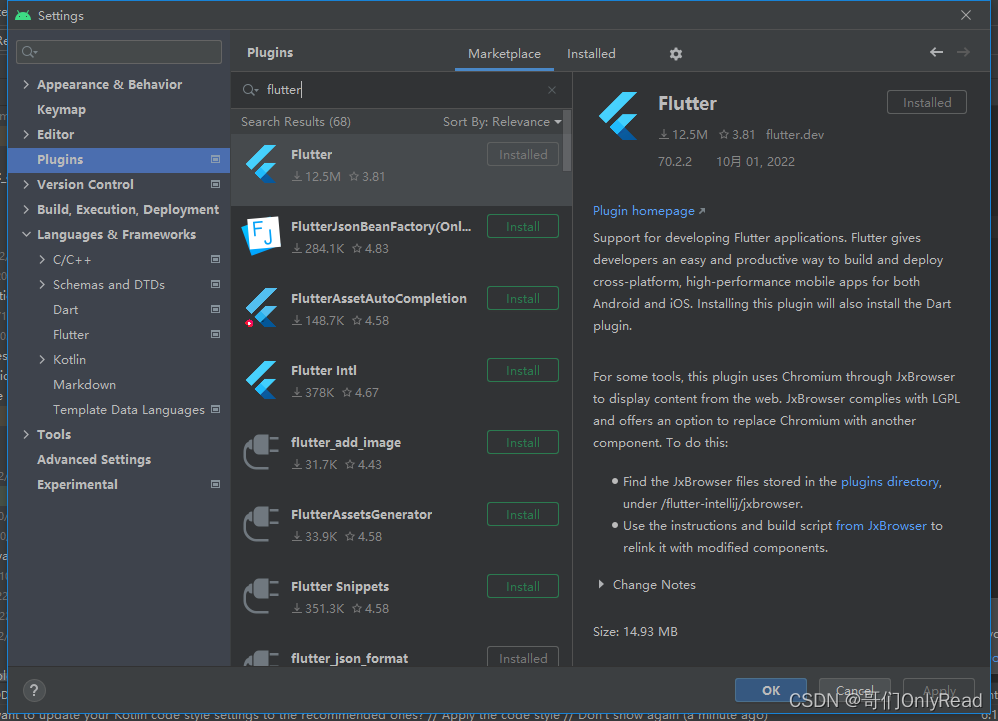Install FlutterAssetAutoCompletion plugin
Image resolution: width=998 pixels, height=721 pixels.
point(523,298)
